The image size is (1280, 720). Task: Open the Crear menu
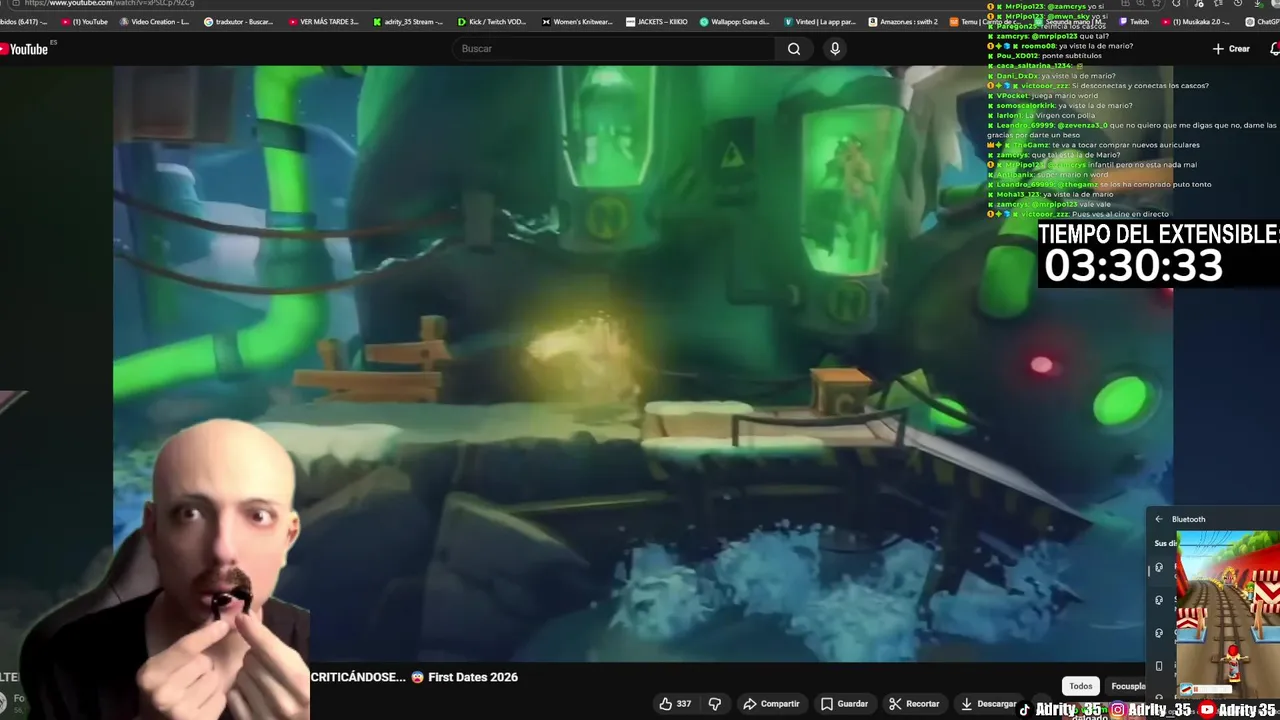1231,49
